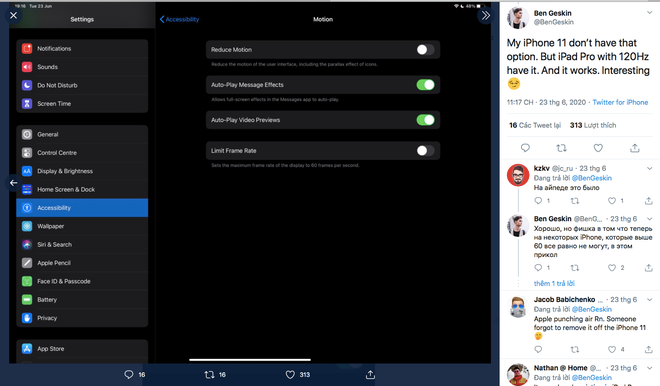Go back to Accessibility page
This screenshot has width=660, height=386.
[x=179, y=19]
